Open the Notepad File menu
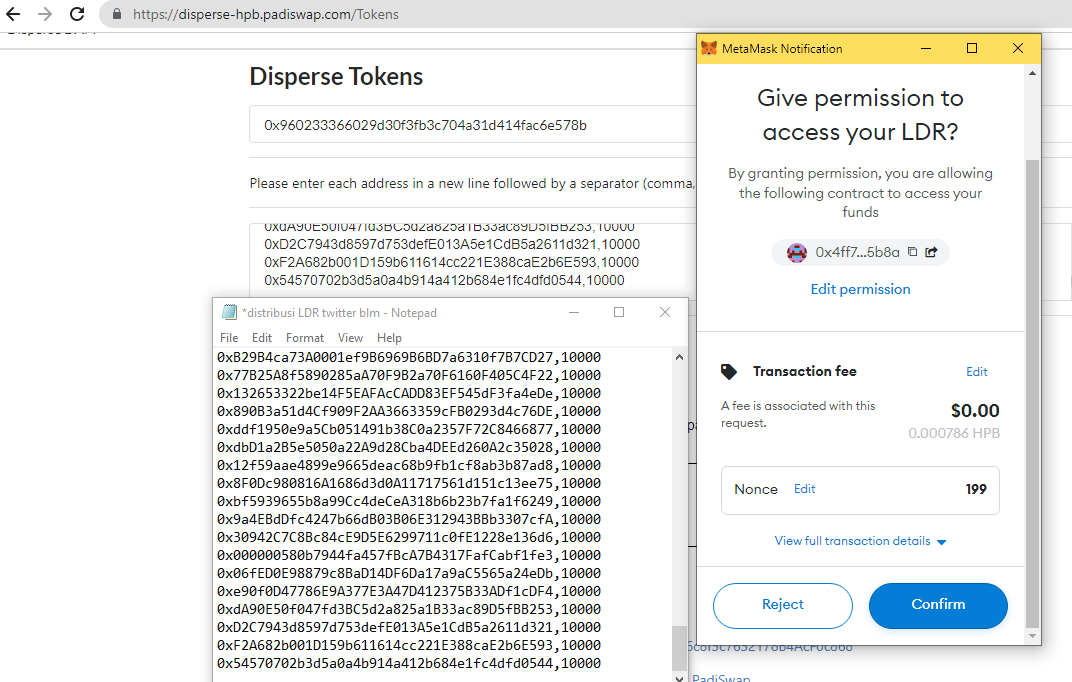The height and width of the screenshot is (682, 1072). pos(229,338)
